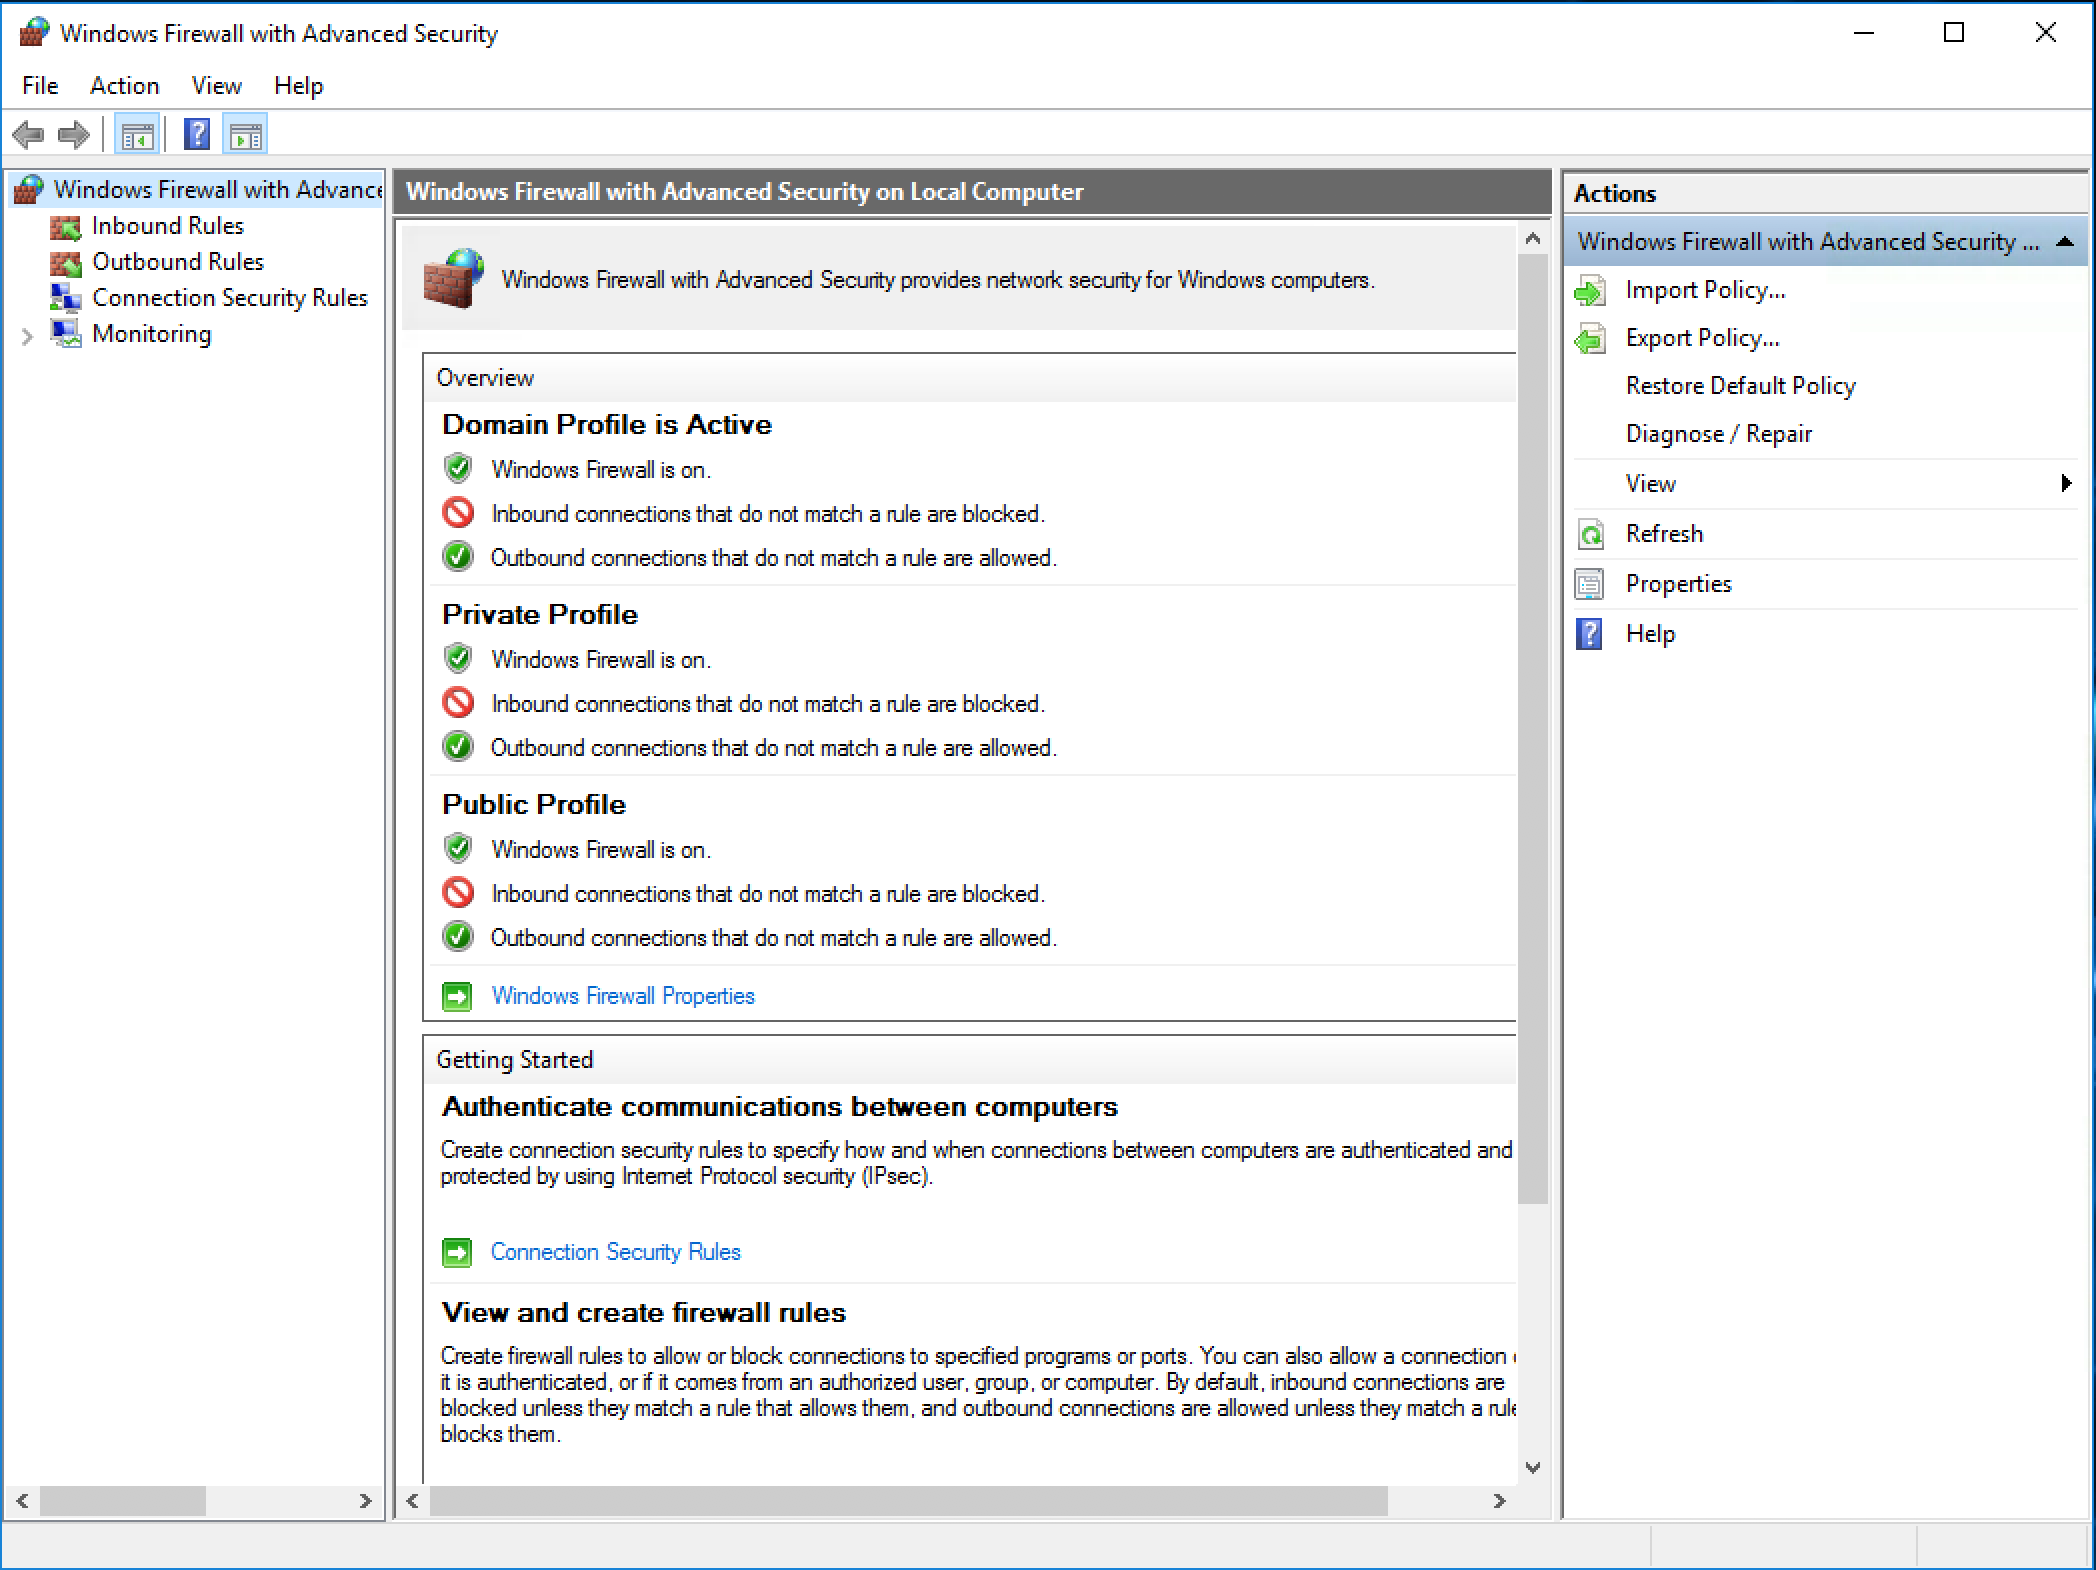Click the tree pane horizontal scroll right arrow

tap(365, 1501)
